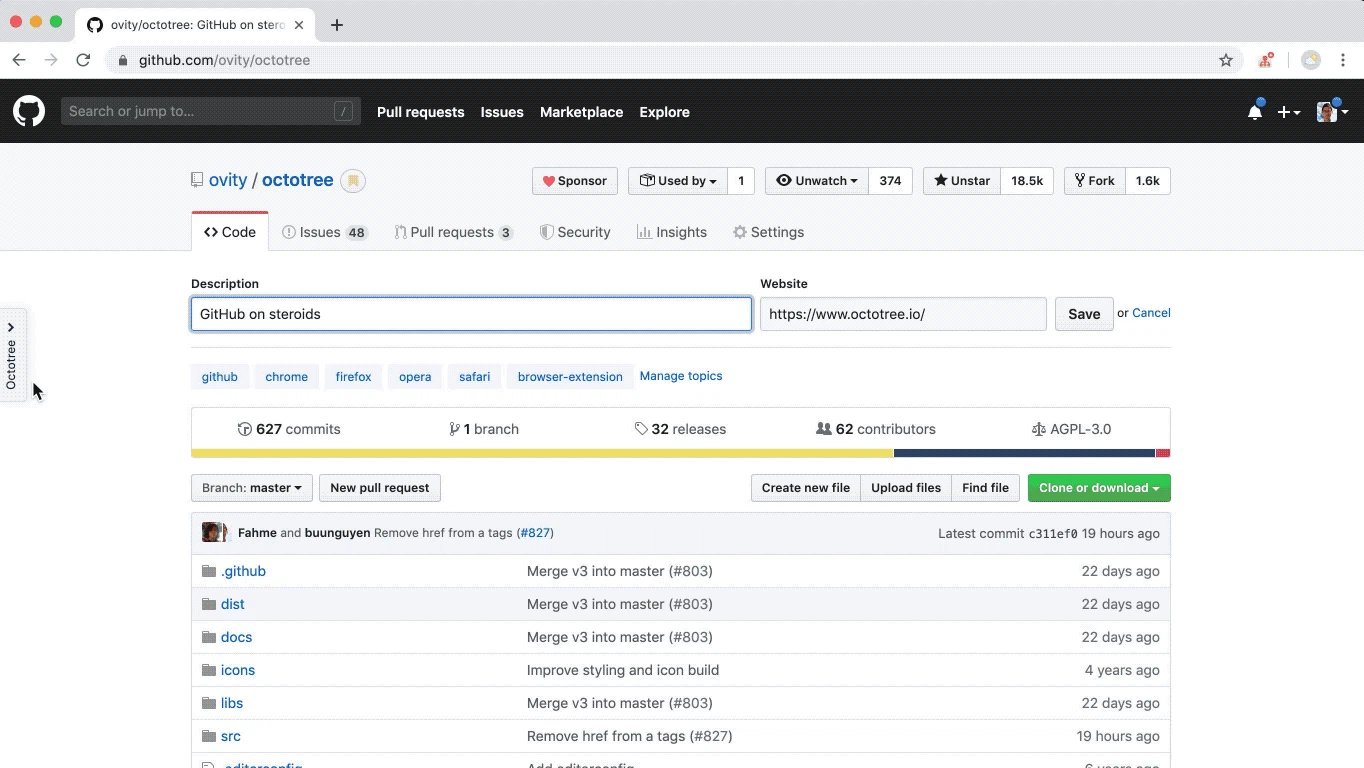This screenshot has width=1364, height=768.
Task: Expand the Octotree sidebar toggle
Action: (12, 355)
